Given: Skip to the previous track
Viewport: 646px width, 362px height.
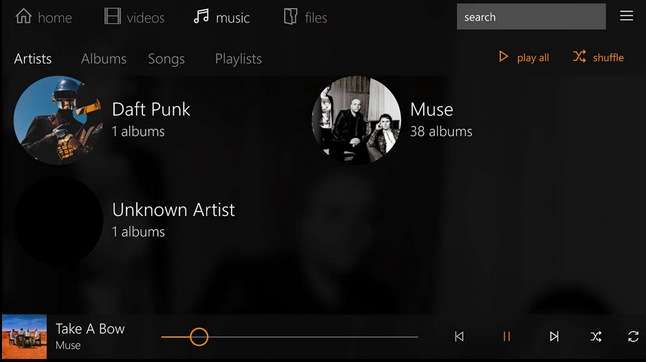Looking at the screenshot, I should click(459, 336).
